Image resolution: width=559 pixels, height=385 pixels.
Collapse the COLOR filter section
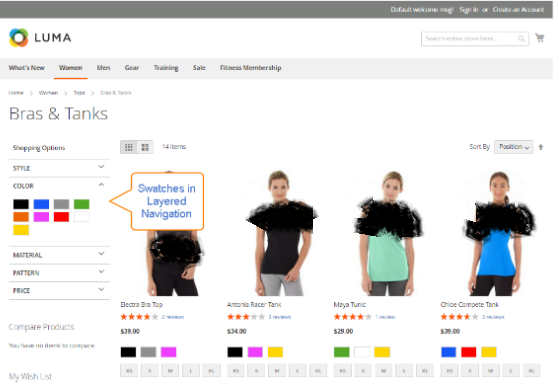(59, 186)
